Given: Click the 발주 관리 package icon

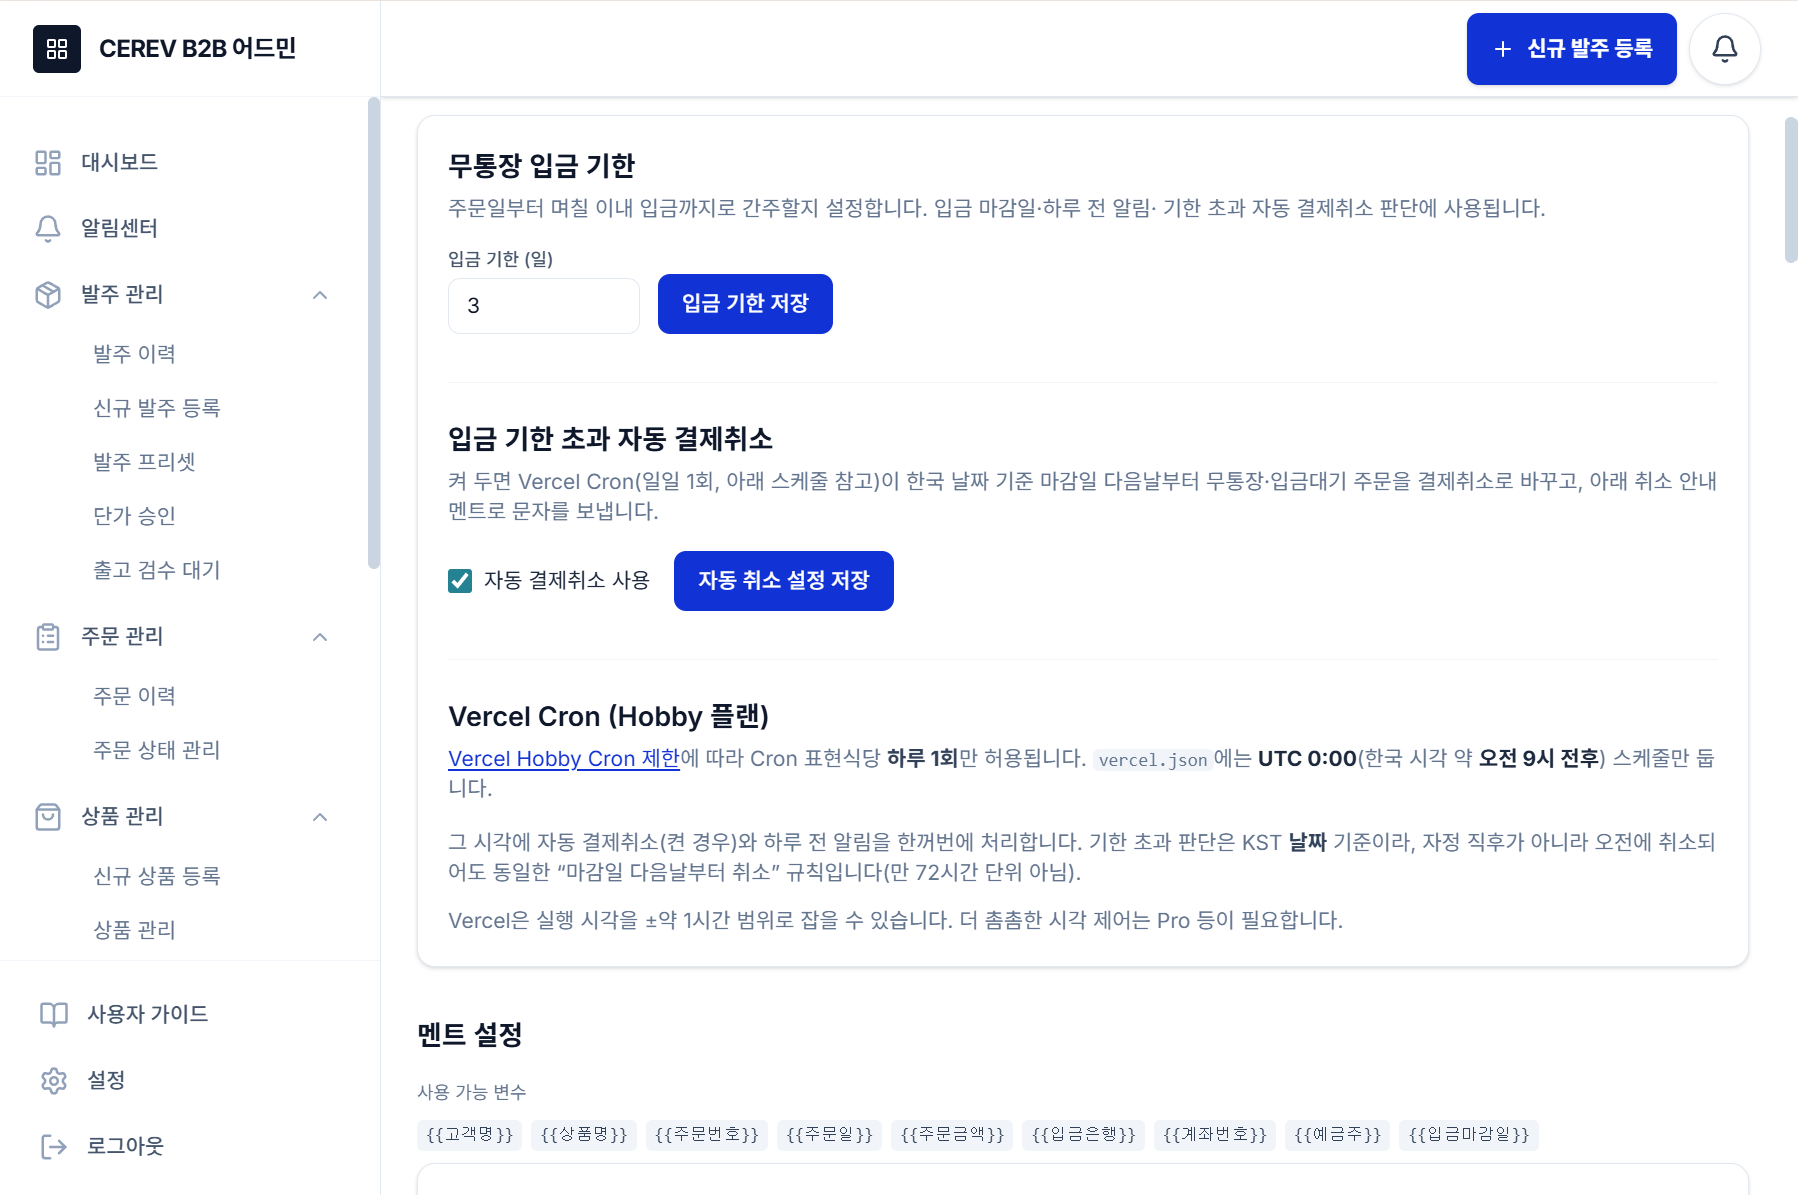Looking at the screenshot, I should click(x=48, y=294).
